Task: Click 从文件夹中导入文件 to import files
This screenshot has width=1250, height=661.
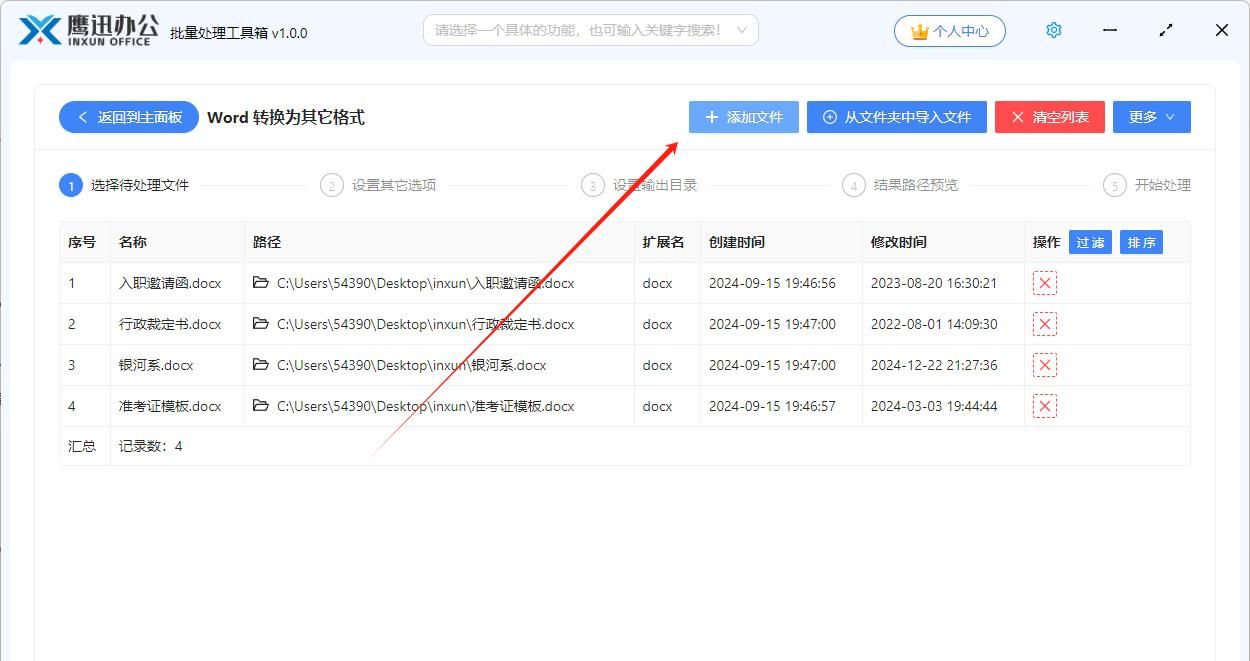Action: point(897,117)
